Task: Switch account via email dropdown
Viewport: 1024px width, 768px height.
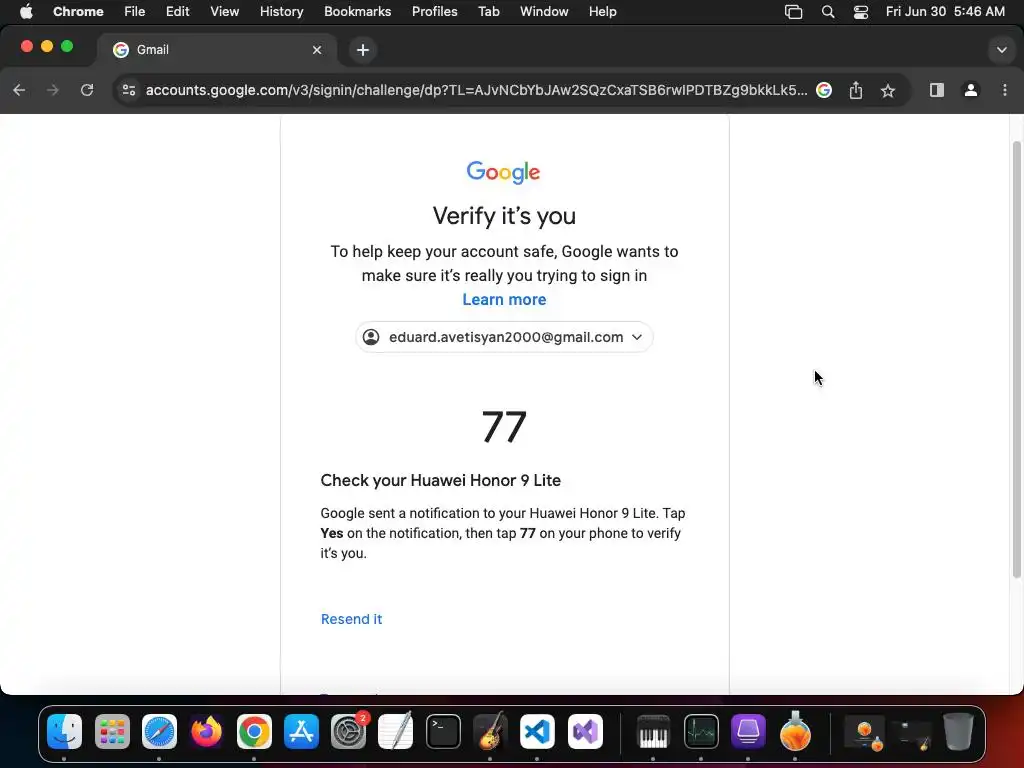Action: 504,337
